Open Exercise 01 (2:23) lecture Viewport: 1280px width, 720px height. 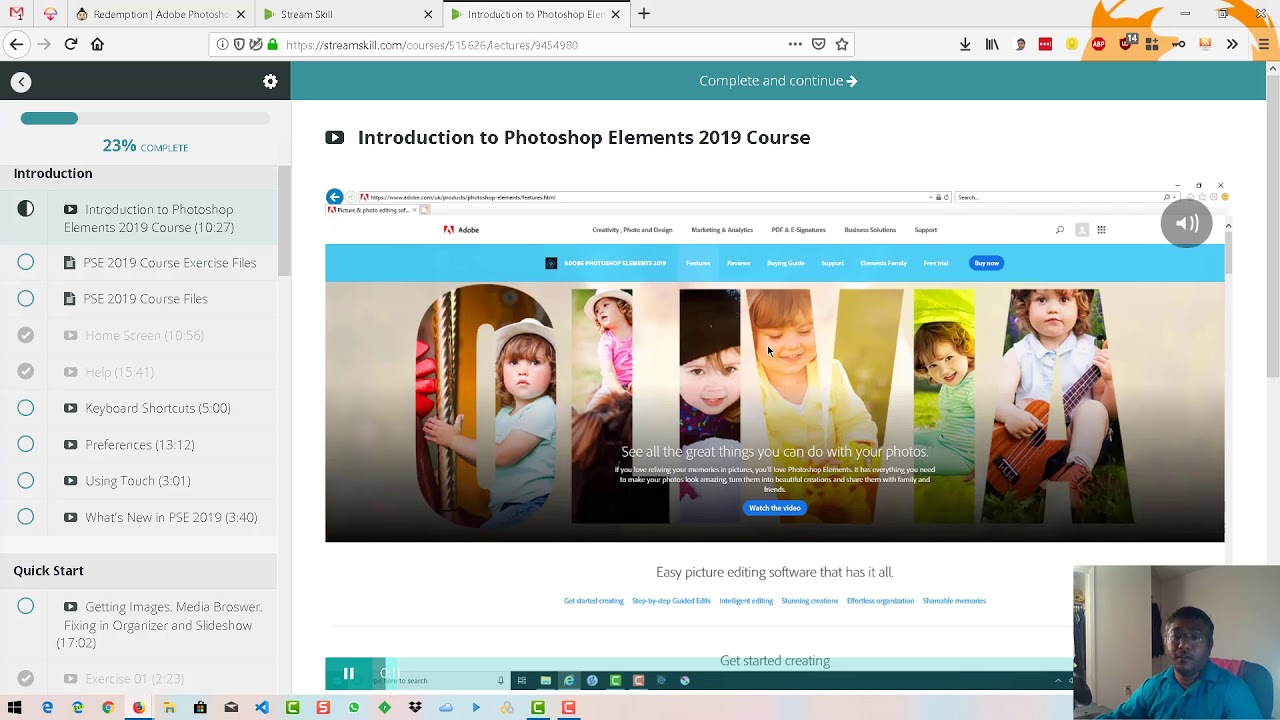click(x=125, y=679)
